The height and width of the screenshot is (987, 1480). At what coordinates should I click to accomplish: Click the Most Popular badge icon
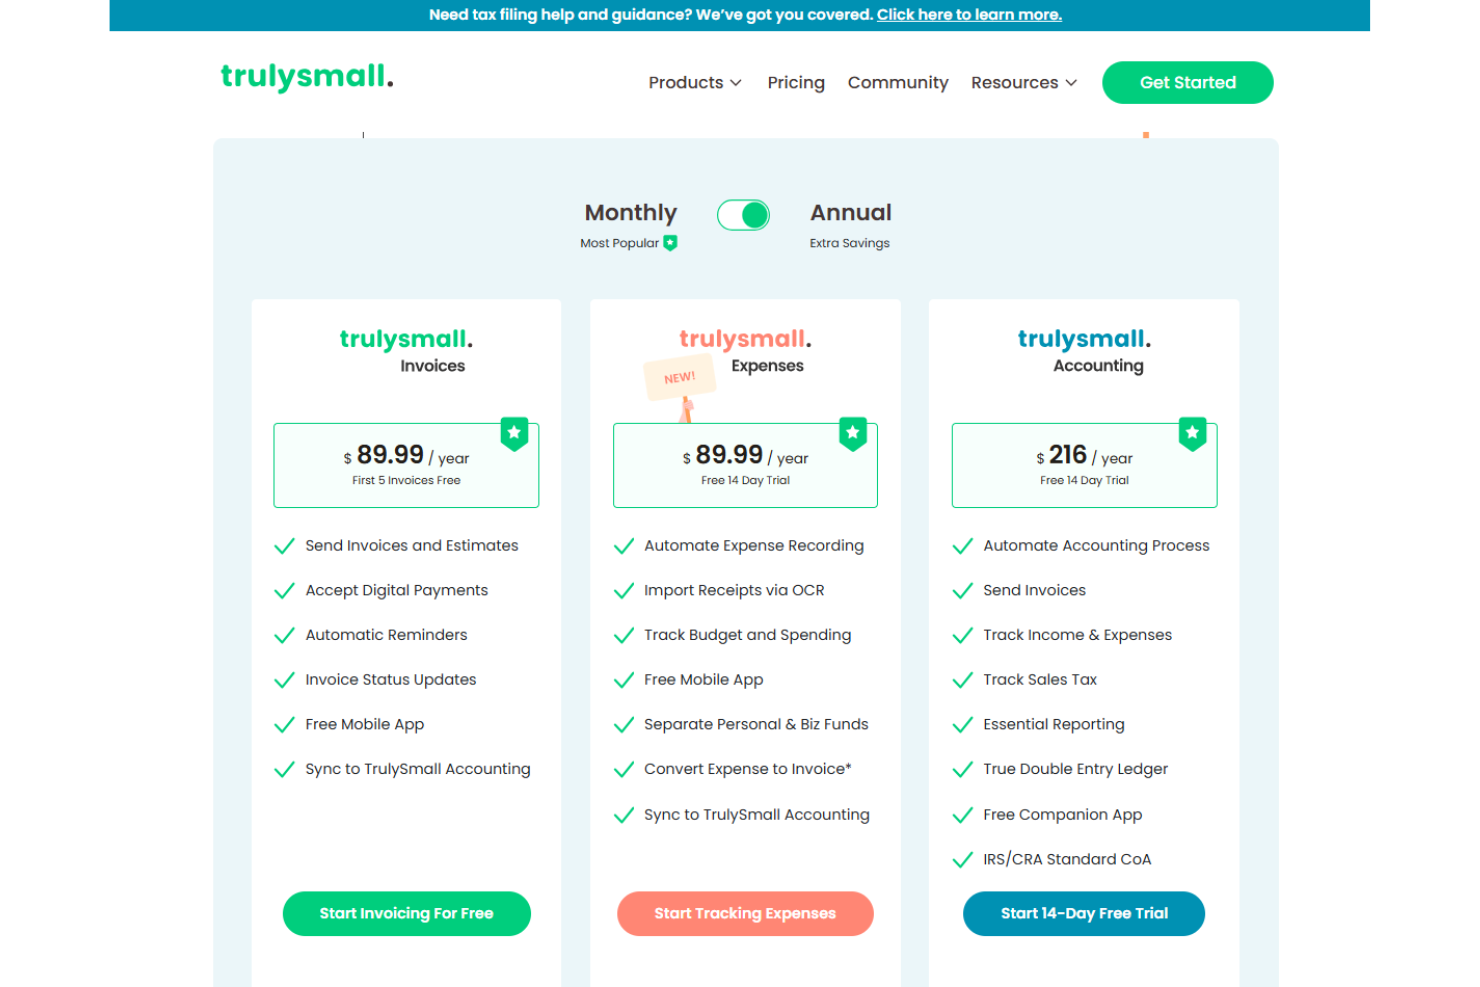[x=670, y=243]
